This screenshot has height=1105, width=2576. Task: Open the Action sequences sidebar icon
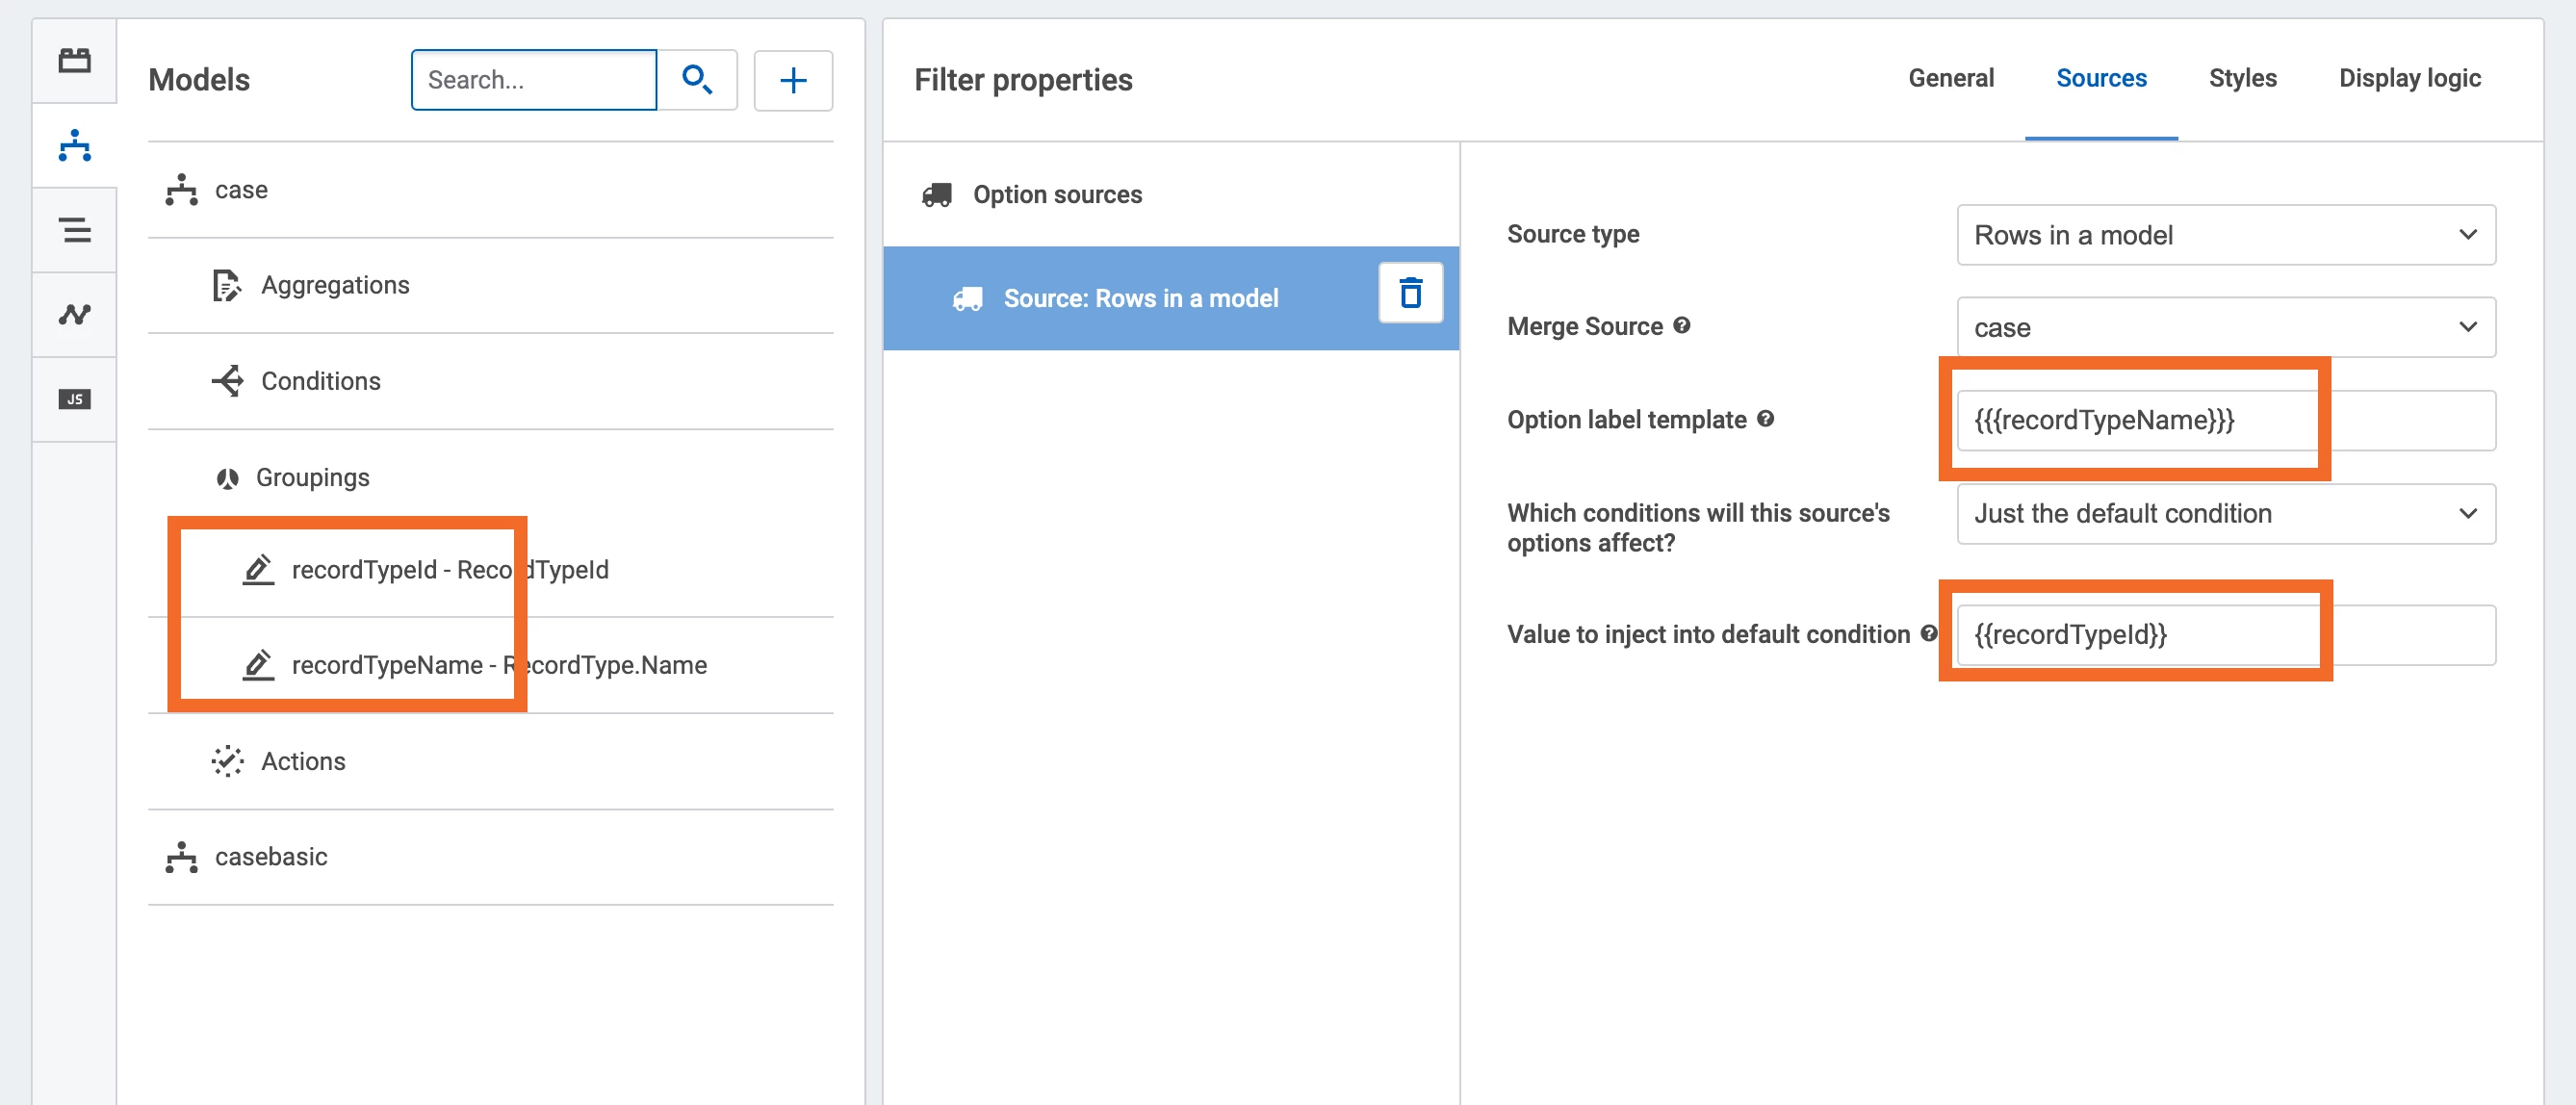pyautogui.click(x=74, y=315)
